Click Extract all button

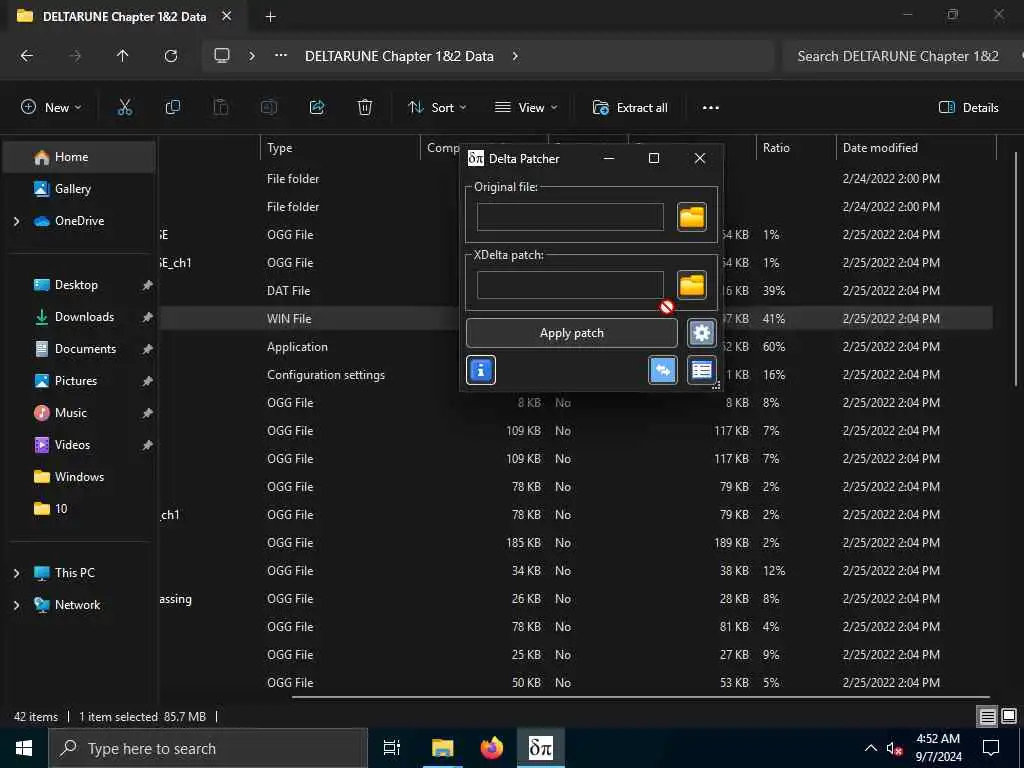(630, 108)
